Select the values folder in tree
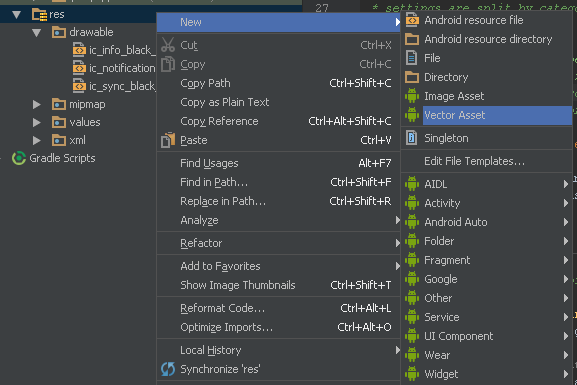Screen dimensions: 577x385 point(85,122)
